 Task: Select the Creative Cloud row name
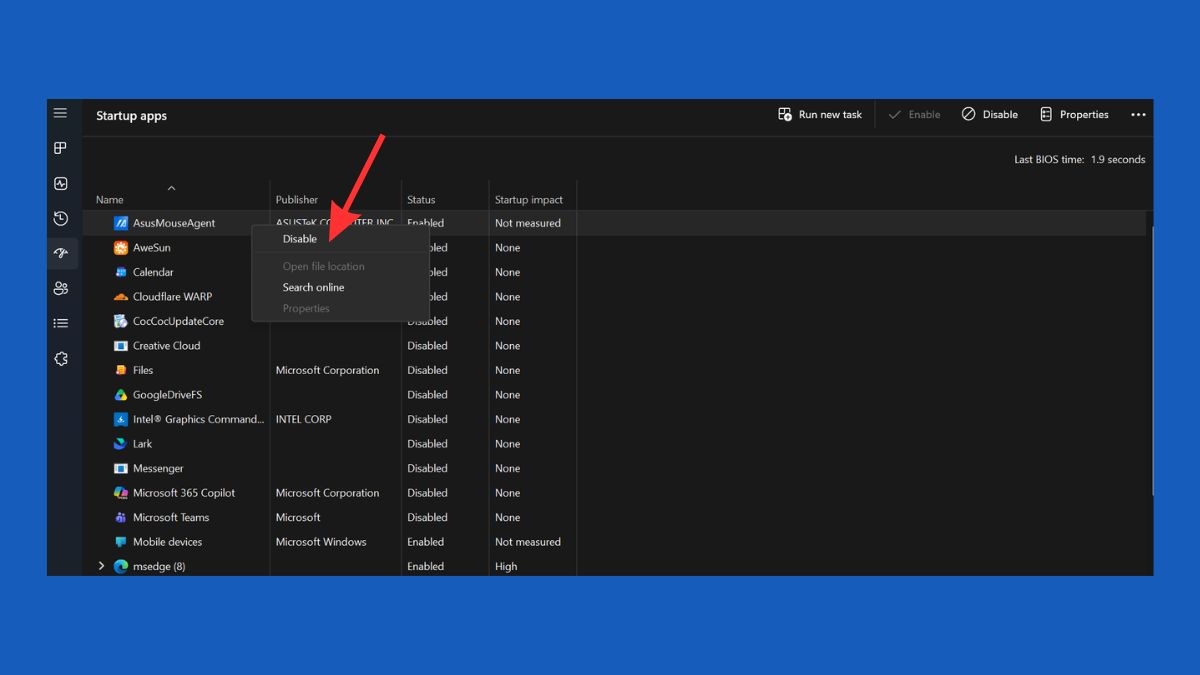[x=166, y=345]
